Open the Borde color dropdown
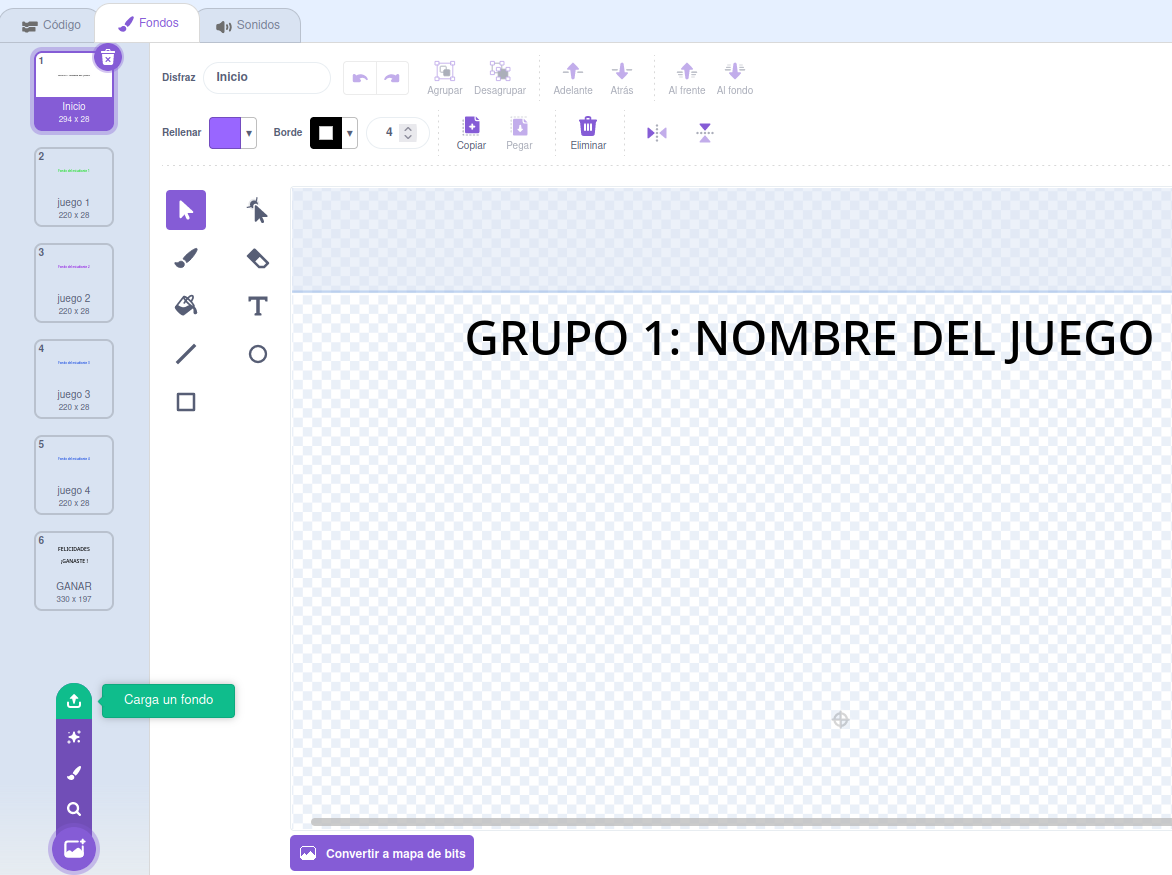The image size is (1172, 875). (x=347, y=132)
